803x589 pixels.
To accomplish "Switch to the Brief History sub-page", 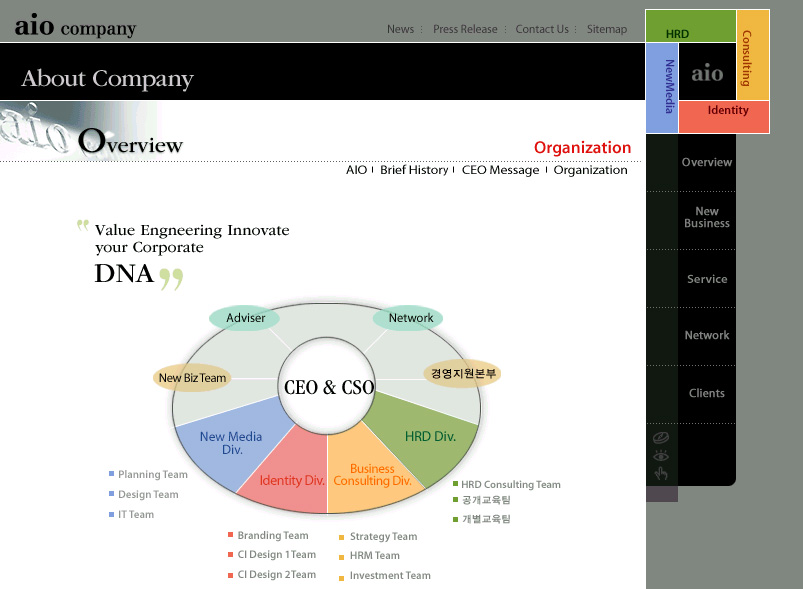I will click(x=414, y=170).
